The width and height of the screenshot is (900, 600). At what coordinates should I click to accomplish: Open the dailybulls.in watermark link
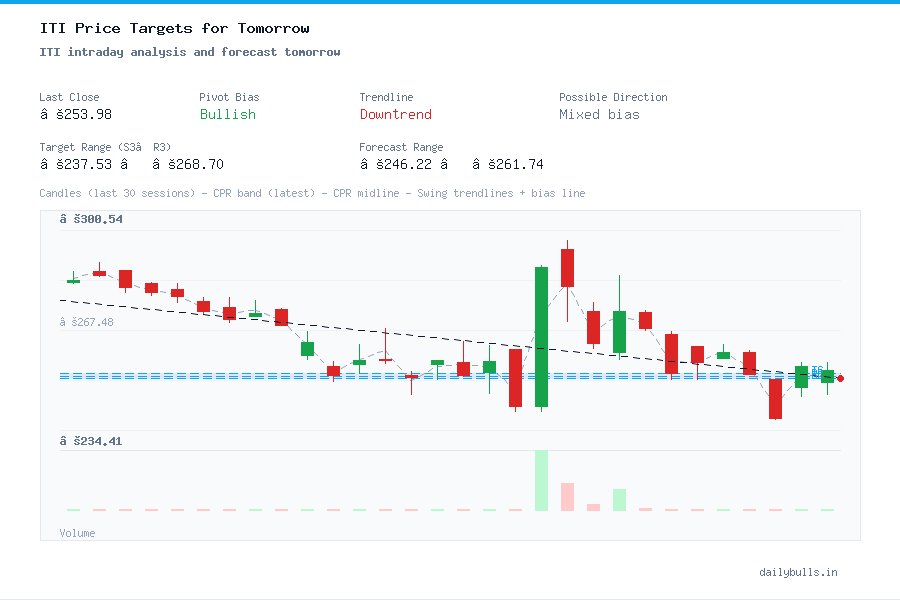[799, 572]
